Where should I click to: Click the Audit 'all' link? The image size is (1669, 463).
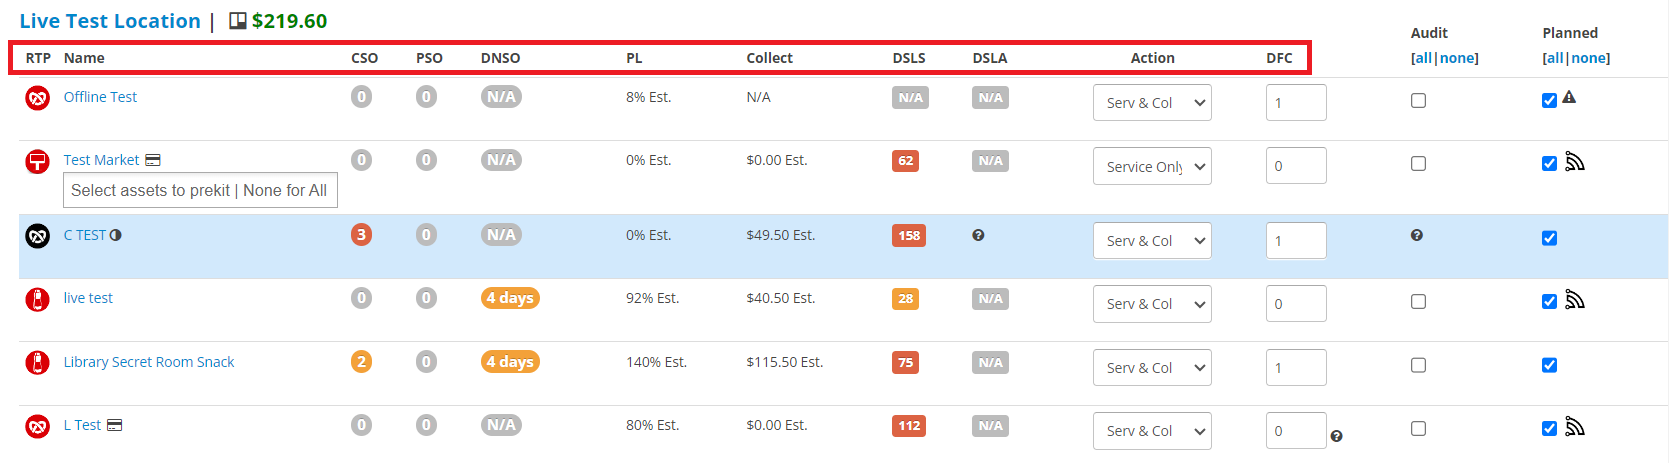[1423, 58]
